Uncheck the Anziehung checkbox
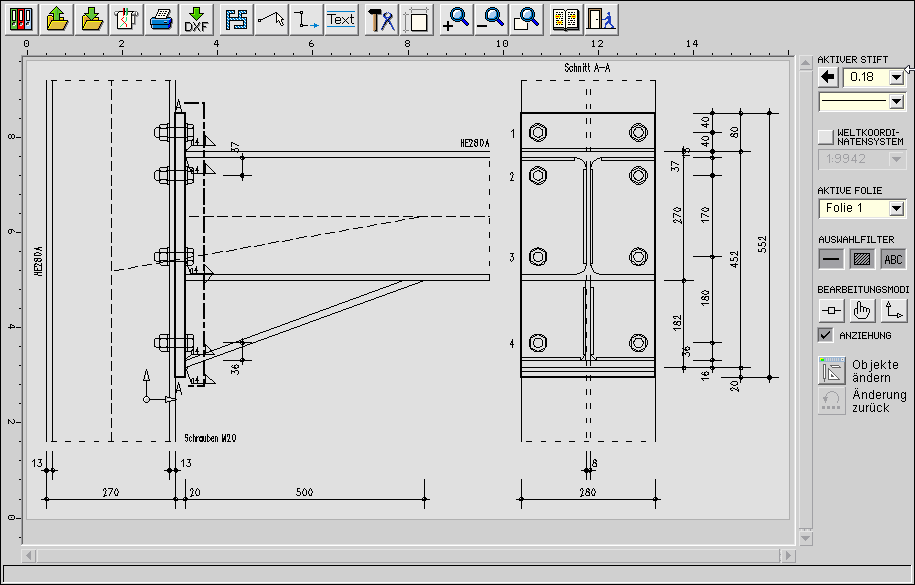Image resolution: width=915 pixels, height=585 pixels. [825, 335]
